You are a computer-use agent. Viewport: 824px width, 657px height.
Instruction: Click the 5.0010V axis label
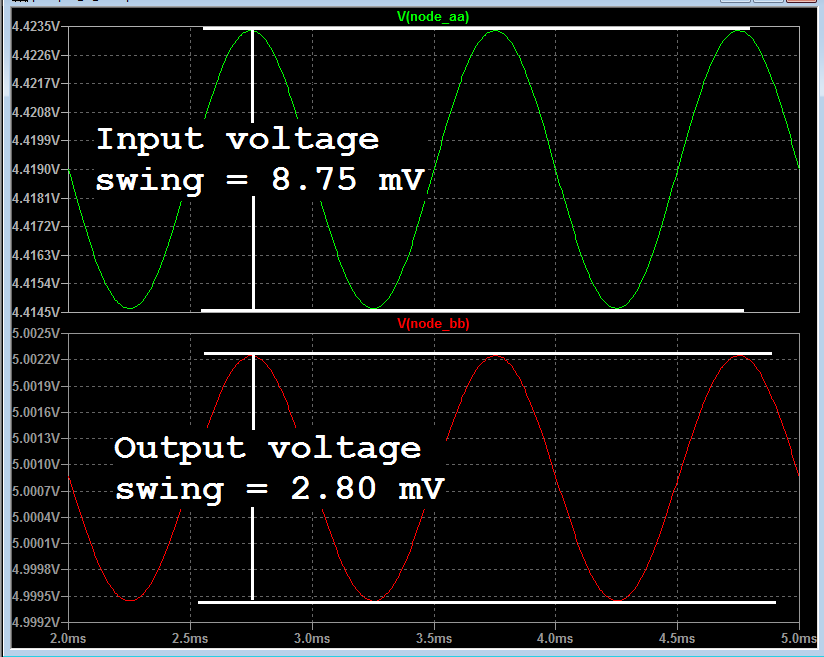pyautogui.click(x=36, y=464)
